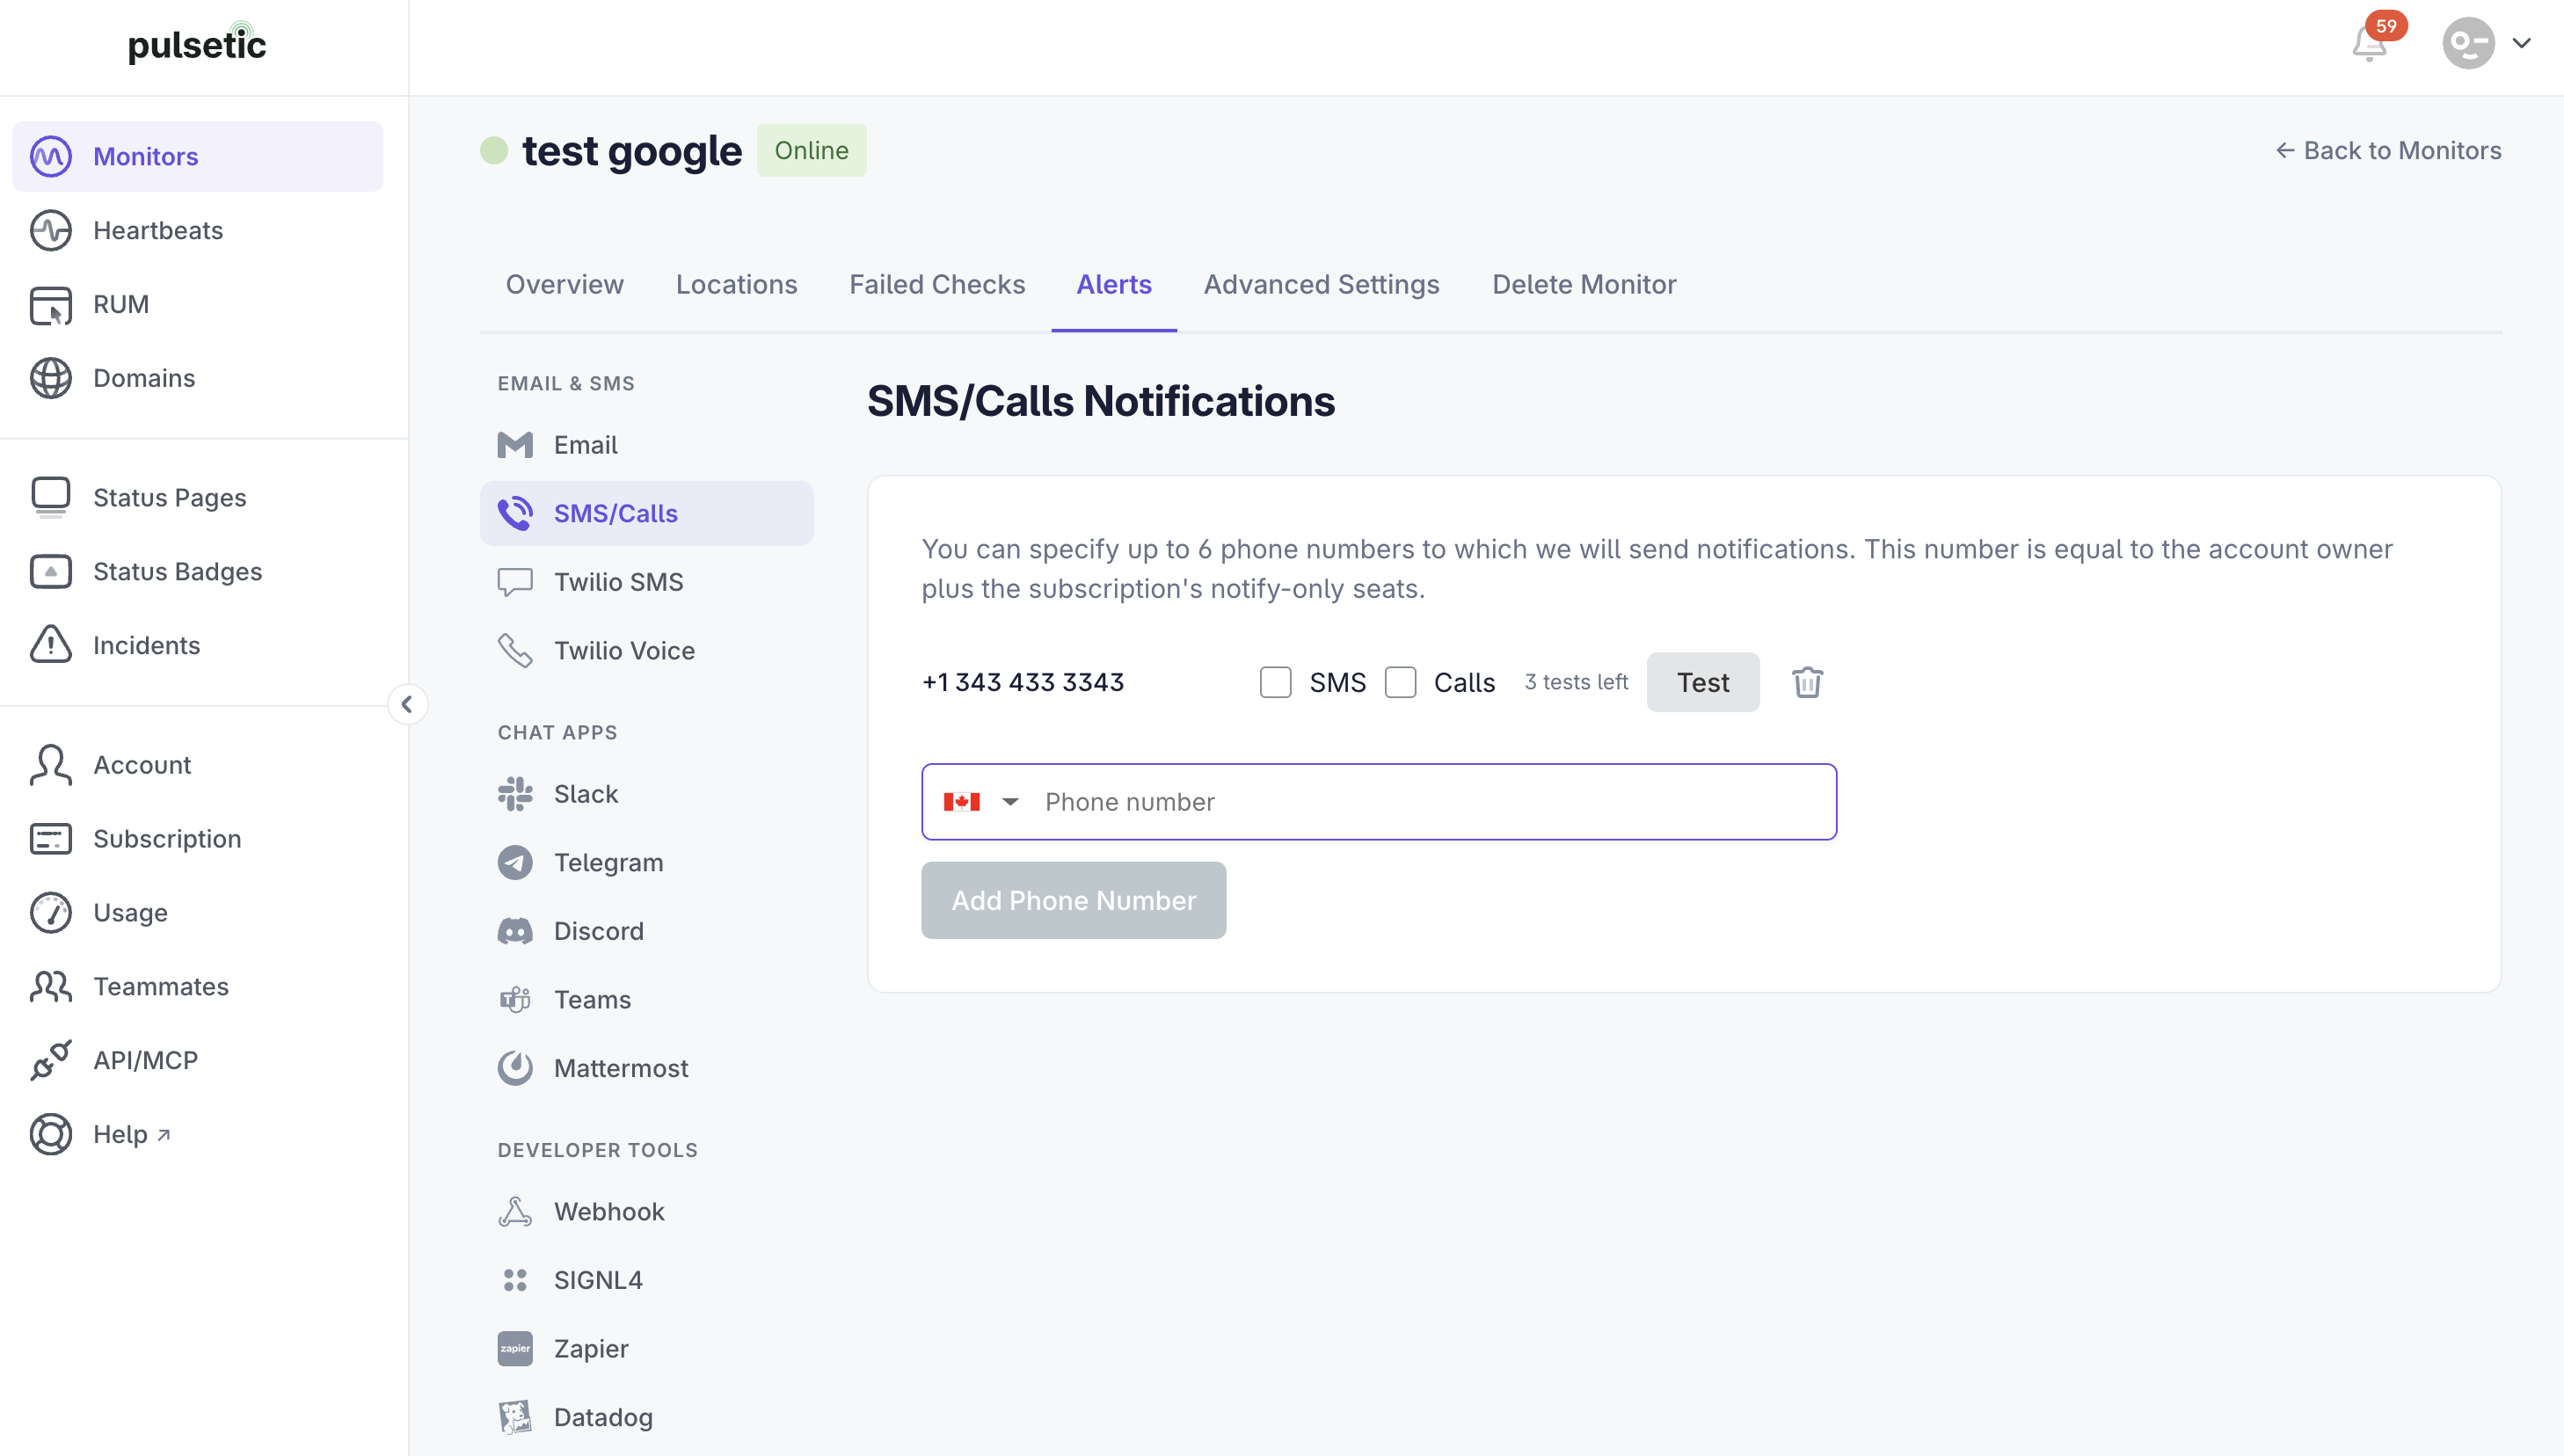The image size is (2564, 1456).
Task: Select the Telegram icon
Action: (x=515, y=862)
